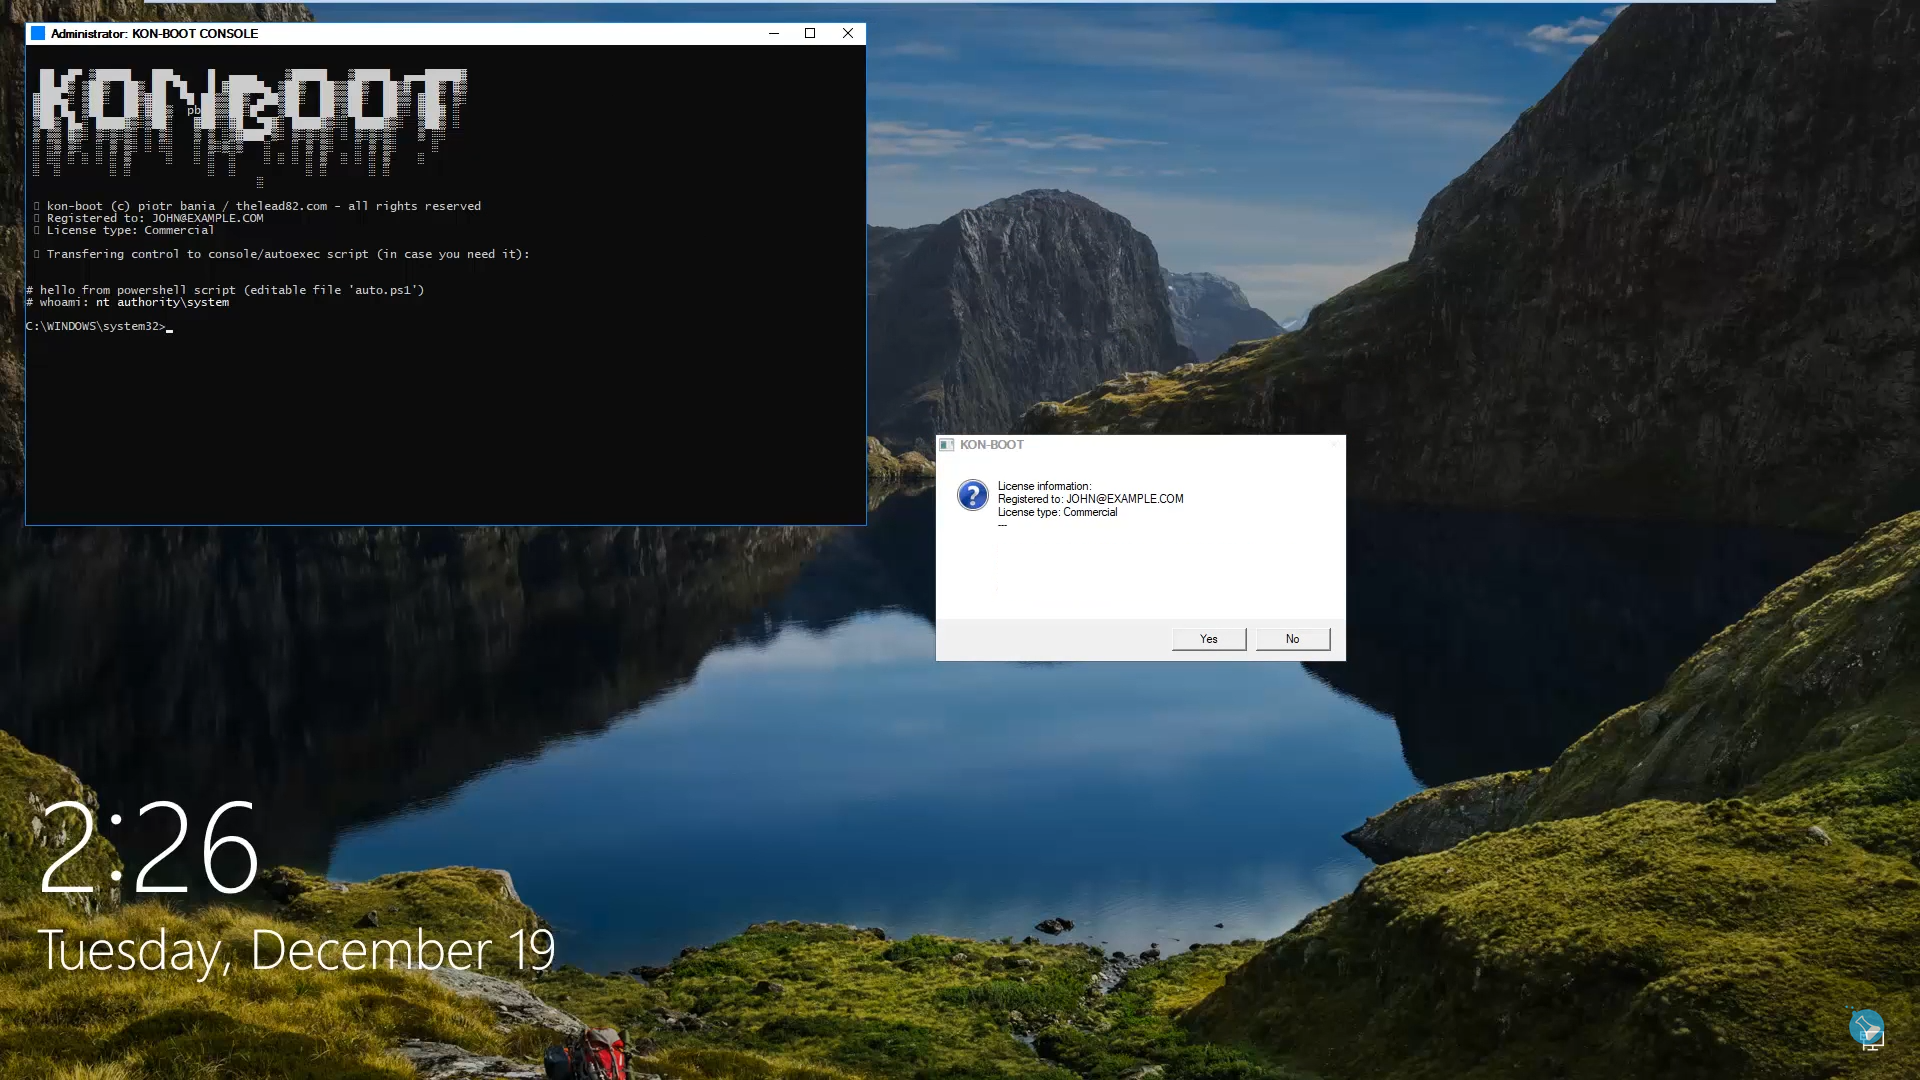Click the KON-BOOT dialog title text
The height and width of the screenshot is (1080, 1920).
991,445
